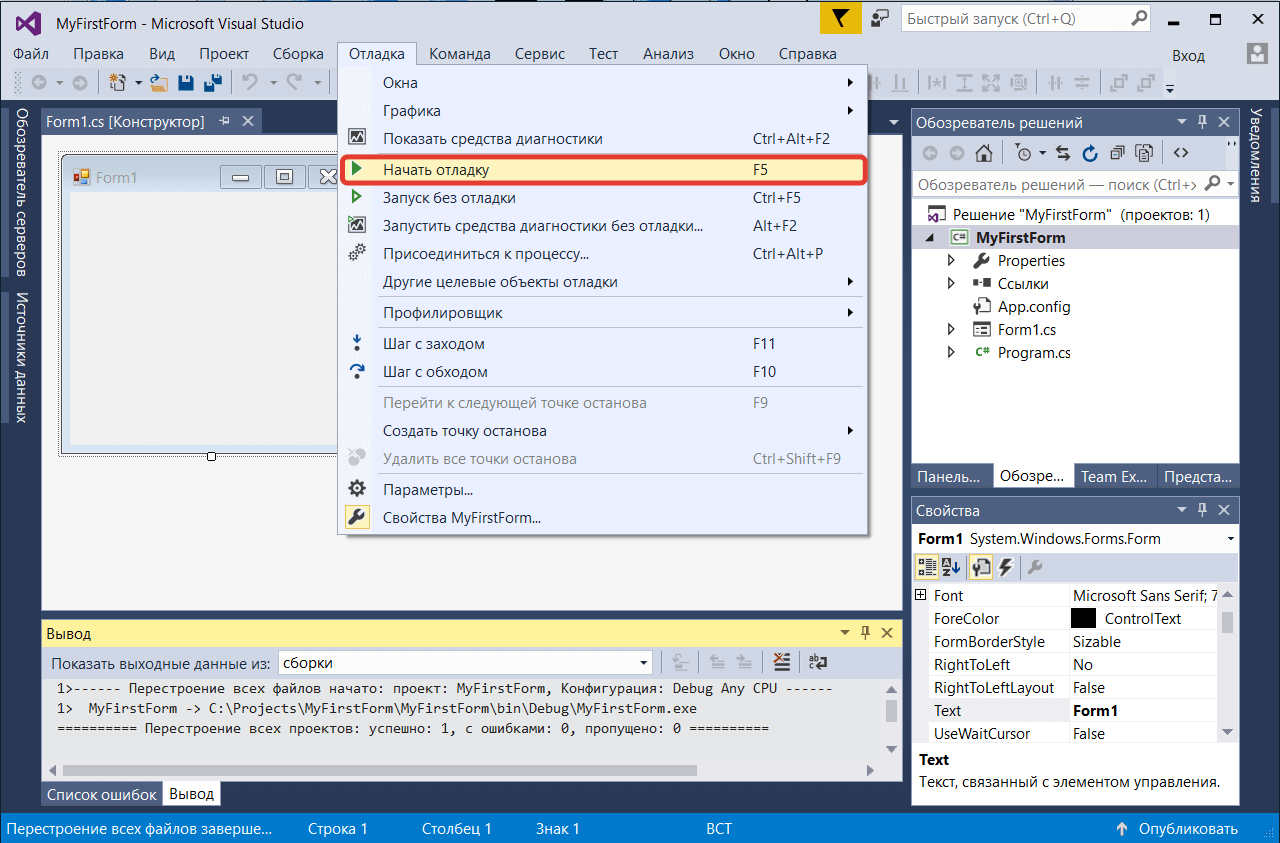Open the Уведомления side tab
1280x843 pixels.
pos(1256,154)
